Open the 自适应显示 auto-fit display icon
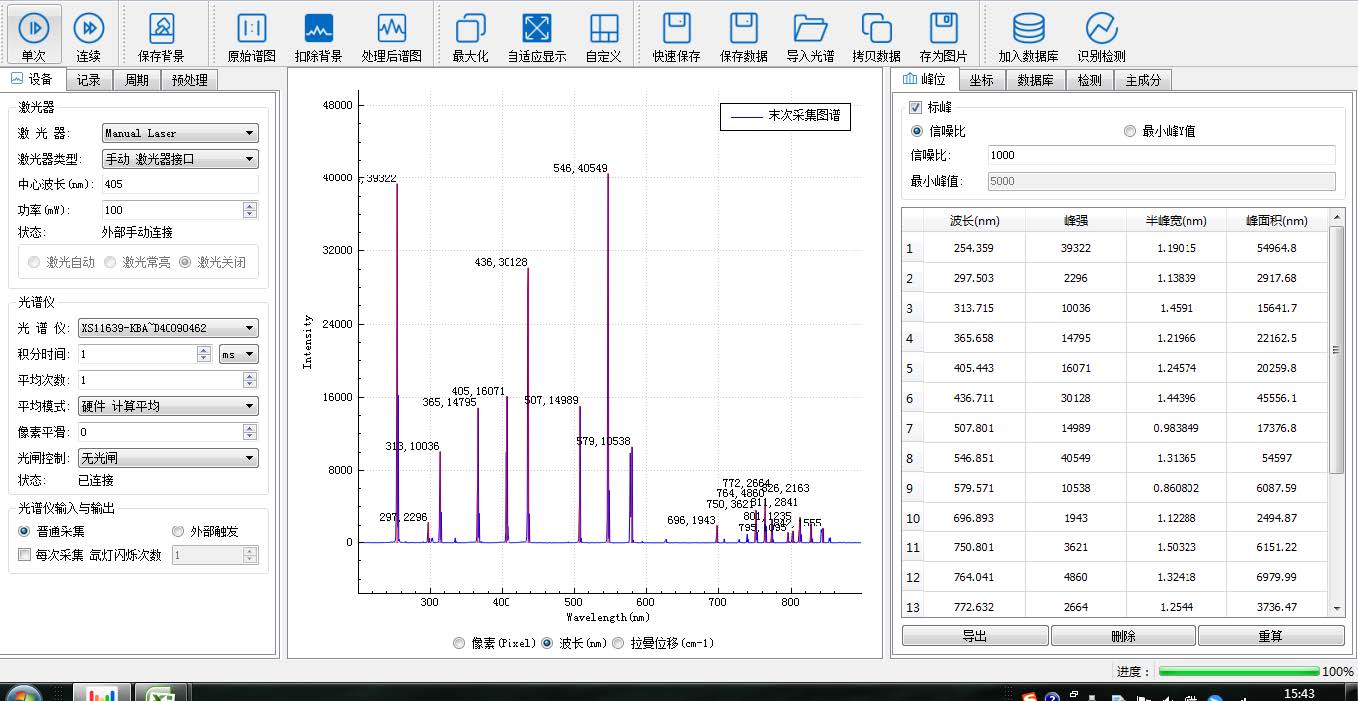Viewport: 1358px width, 701px height. tap(537, 34)
